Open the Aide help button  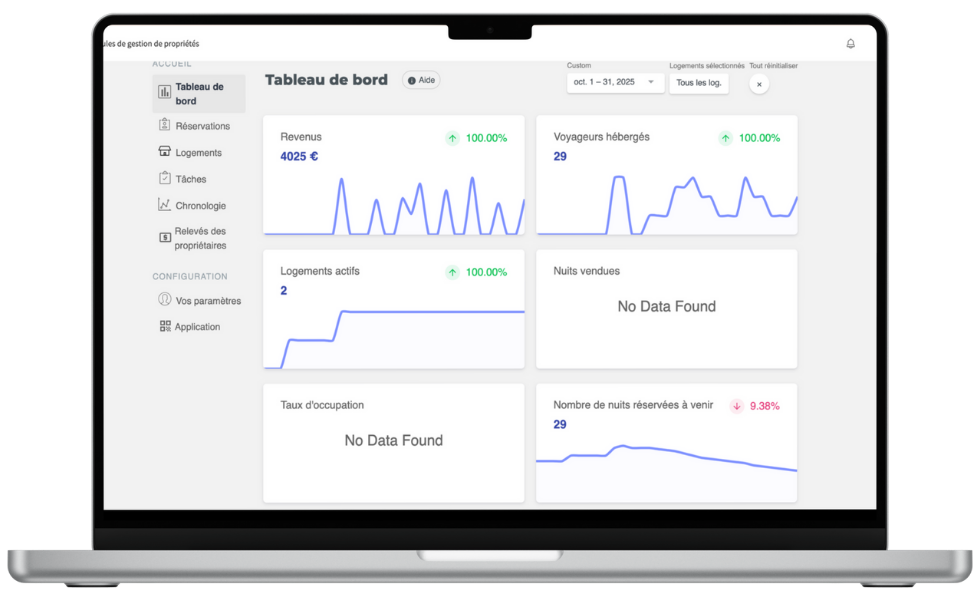(421, 80)
